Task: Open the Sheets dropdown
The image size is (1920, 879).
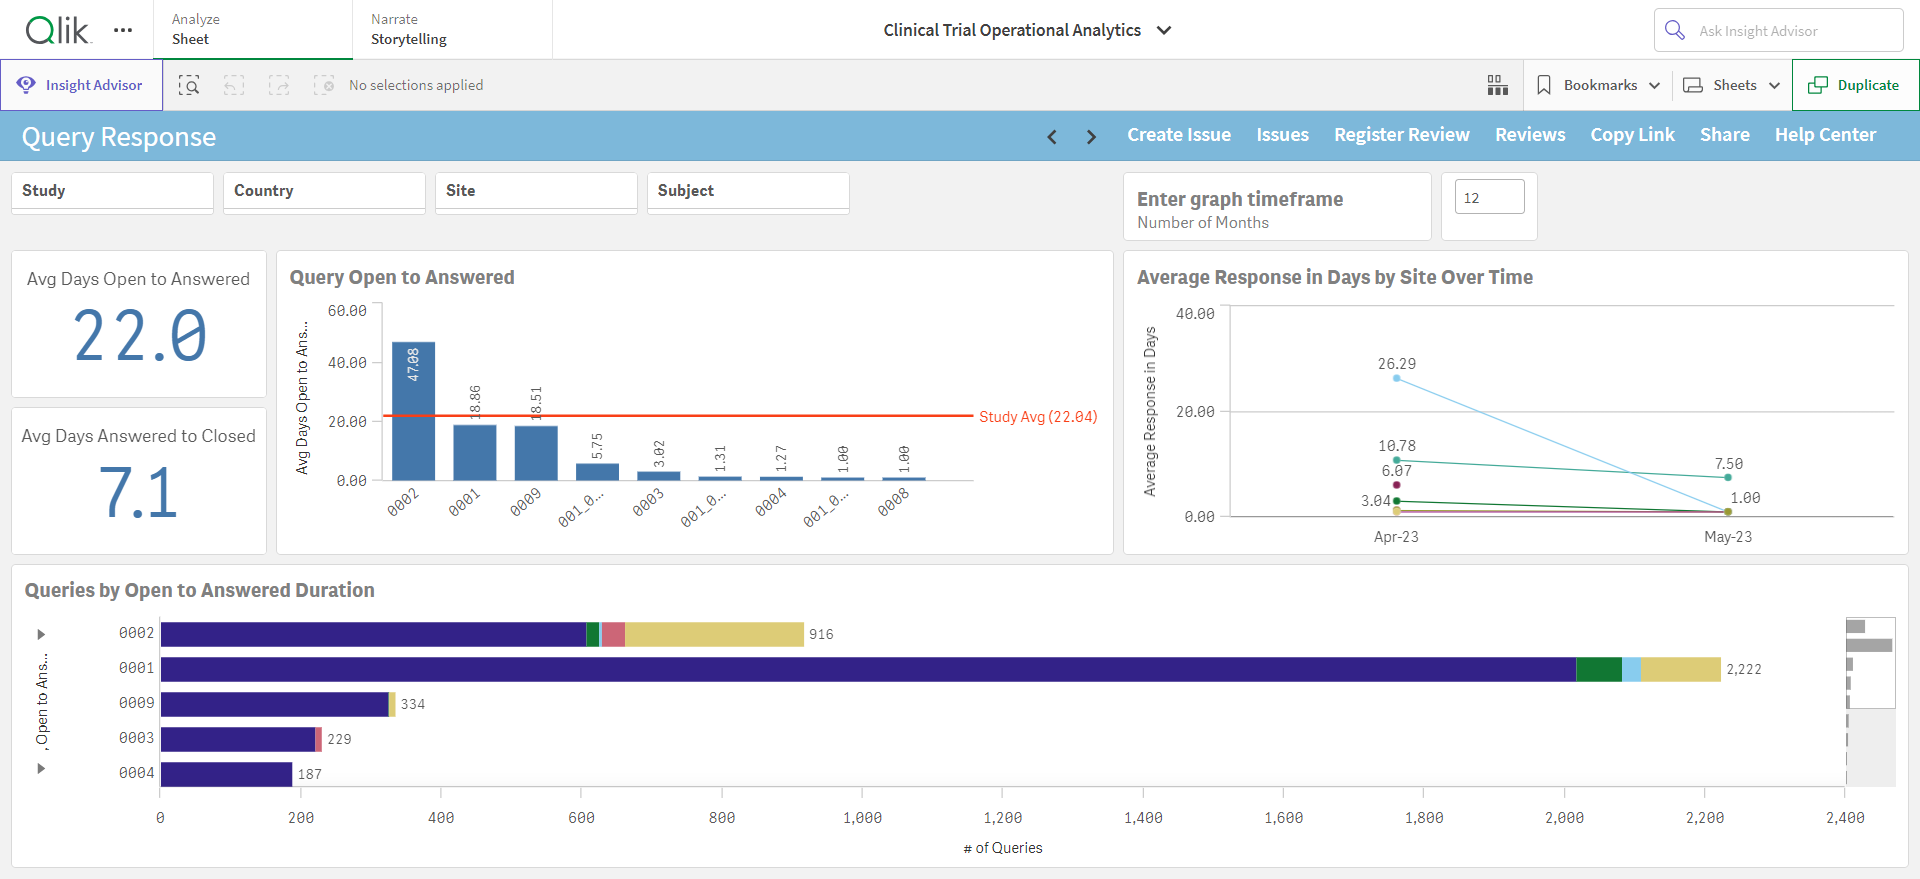Action: point(1732,85)
